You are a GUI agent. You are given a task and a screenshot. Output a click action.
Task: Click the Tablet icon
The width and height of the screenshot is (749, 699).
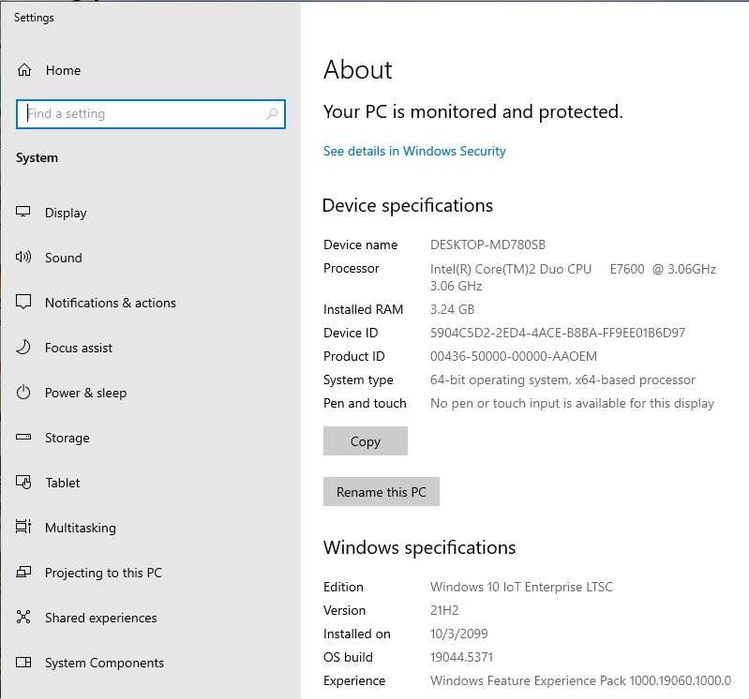click(23, 482)
